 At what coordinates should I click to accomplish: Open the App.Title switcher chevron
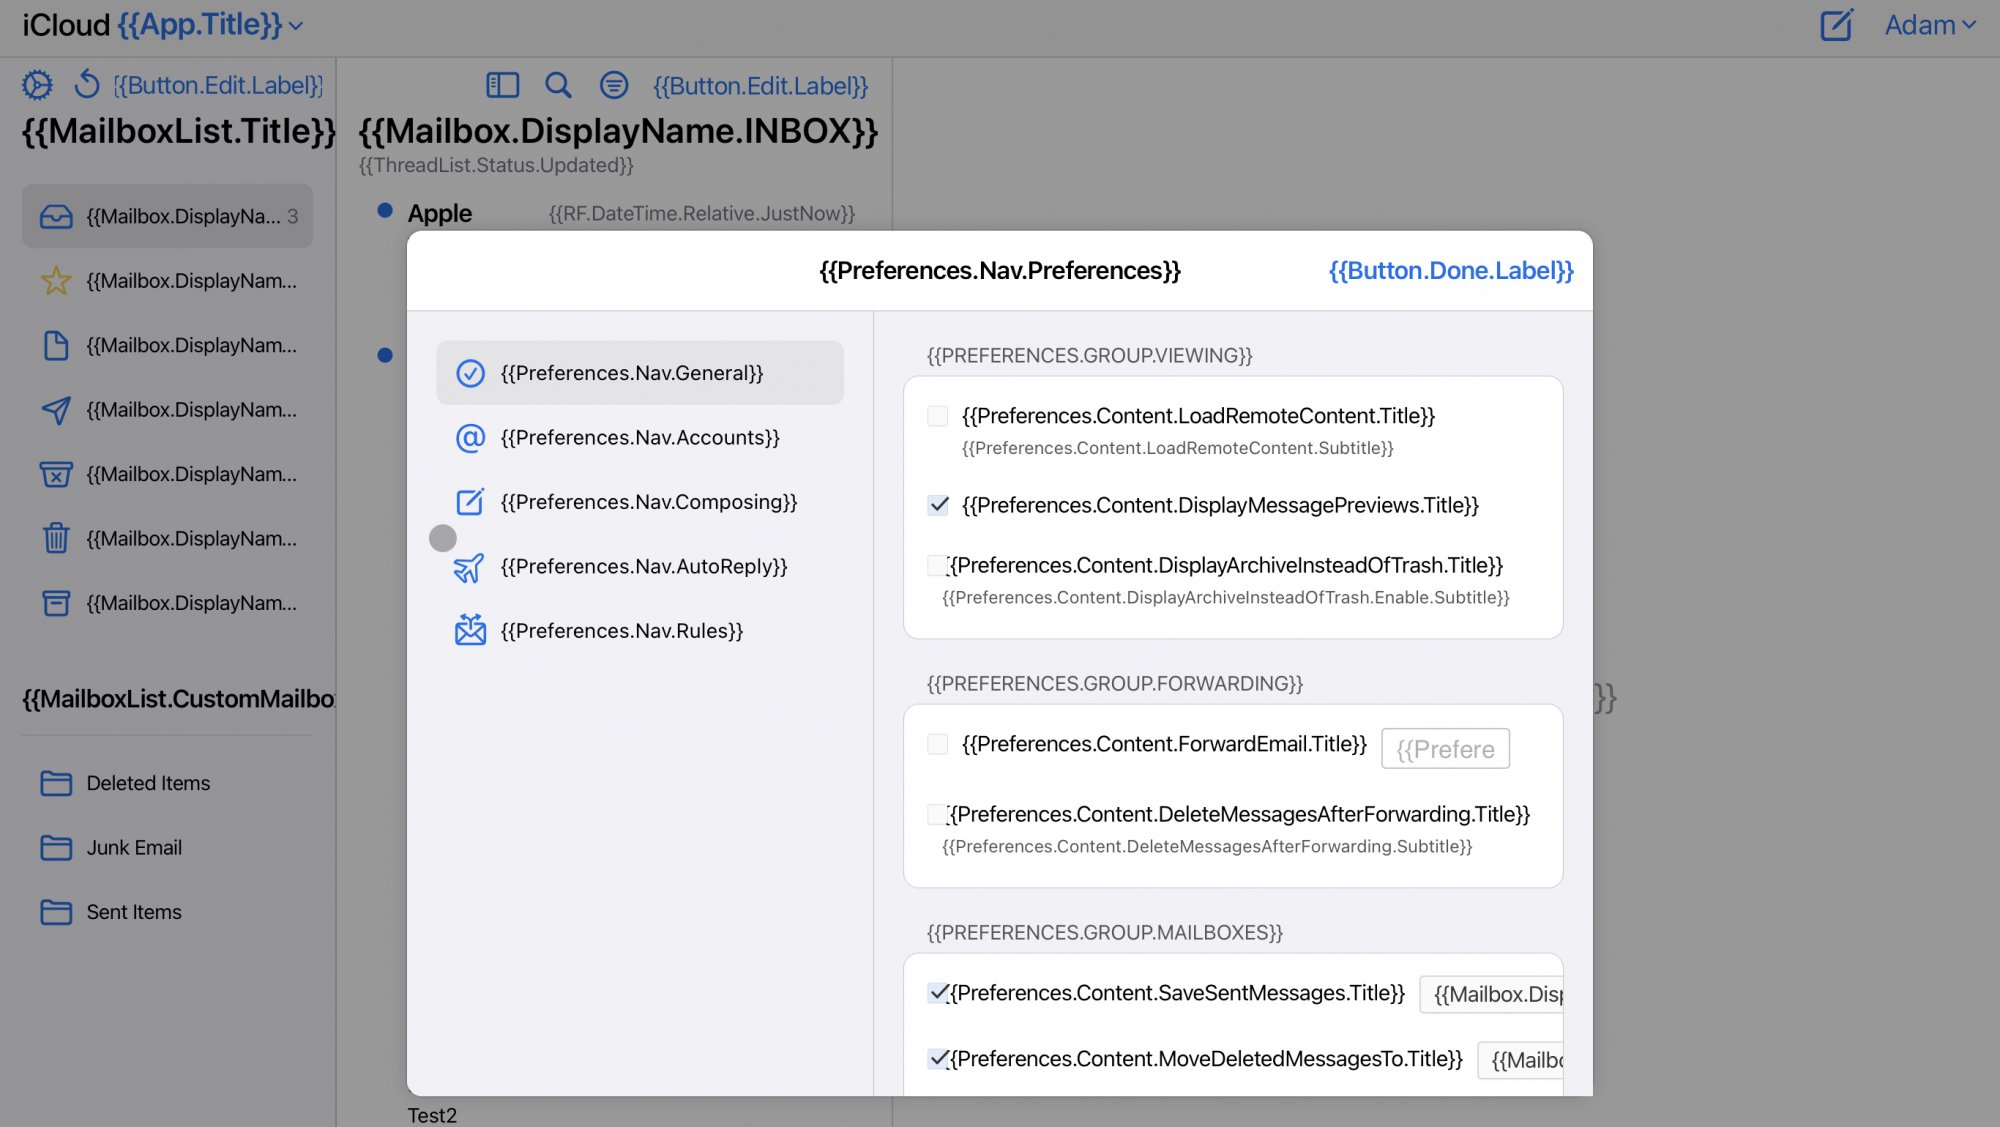(x=296, y=26)
